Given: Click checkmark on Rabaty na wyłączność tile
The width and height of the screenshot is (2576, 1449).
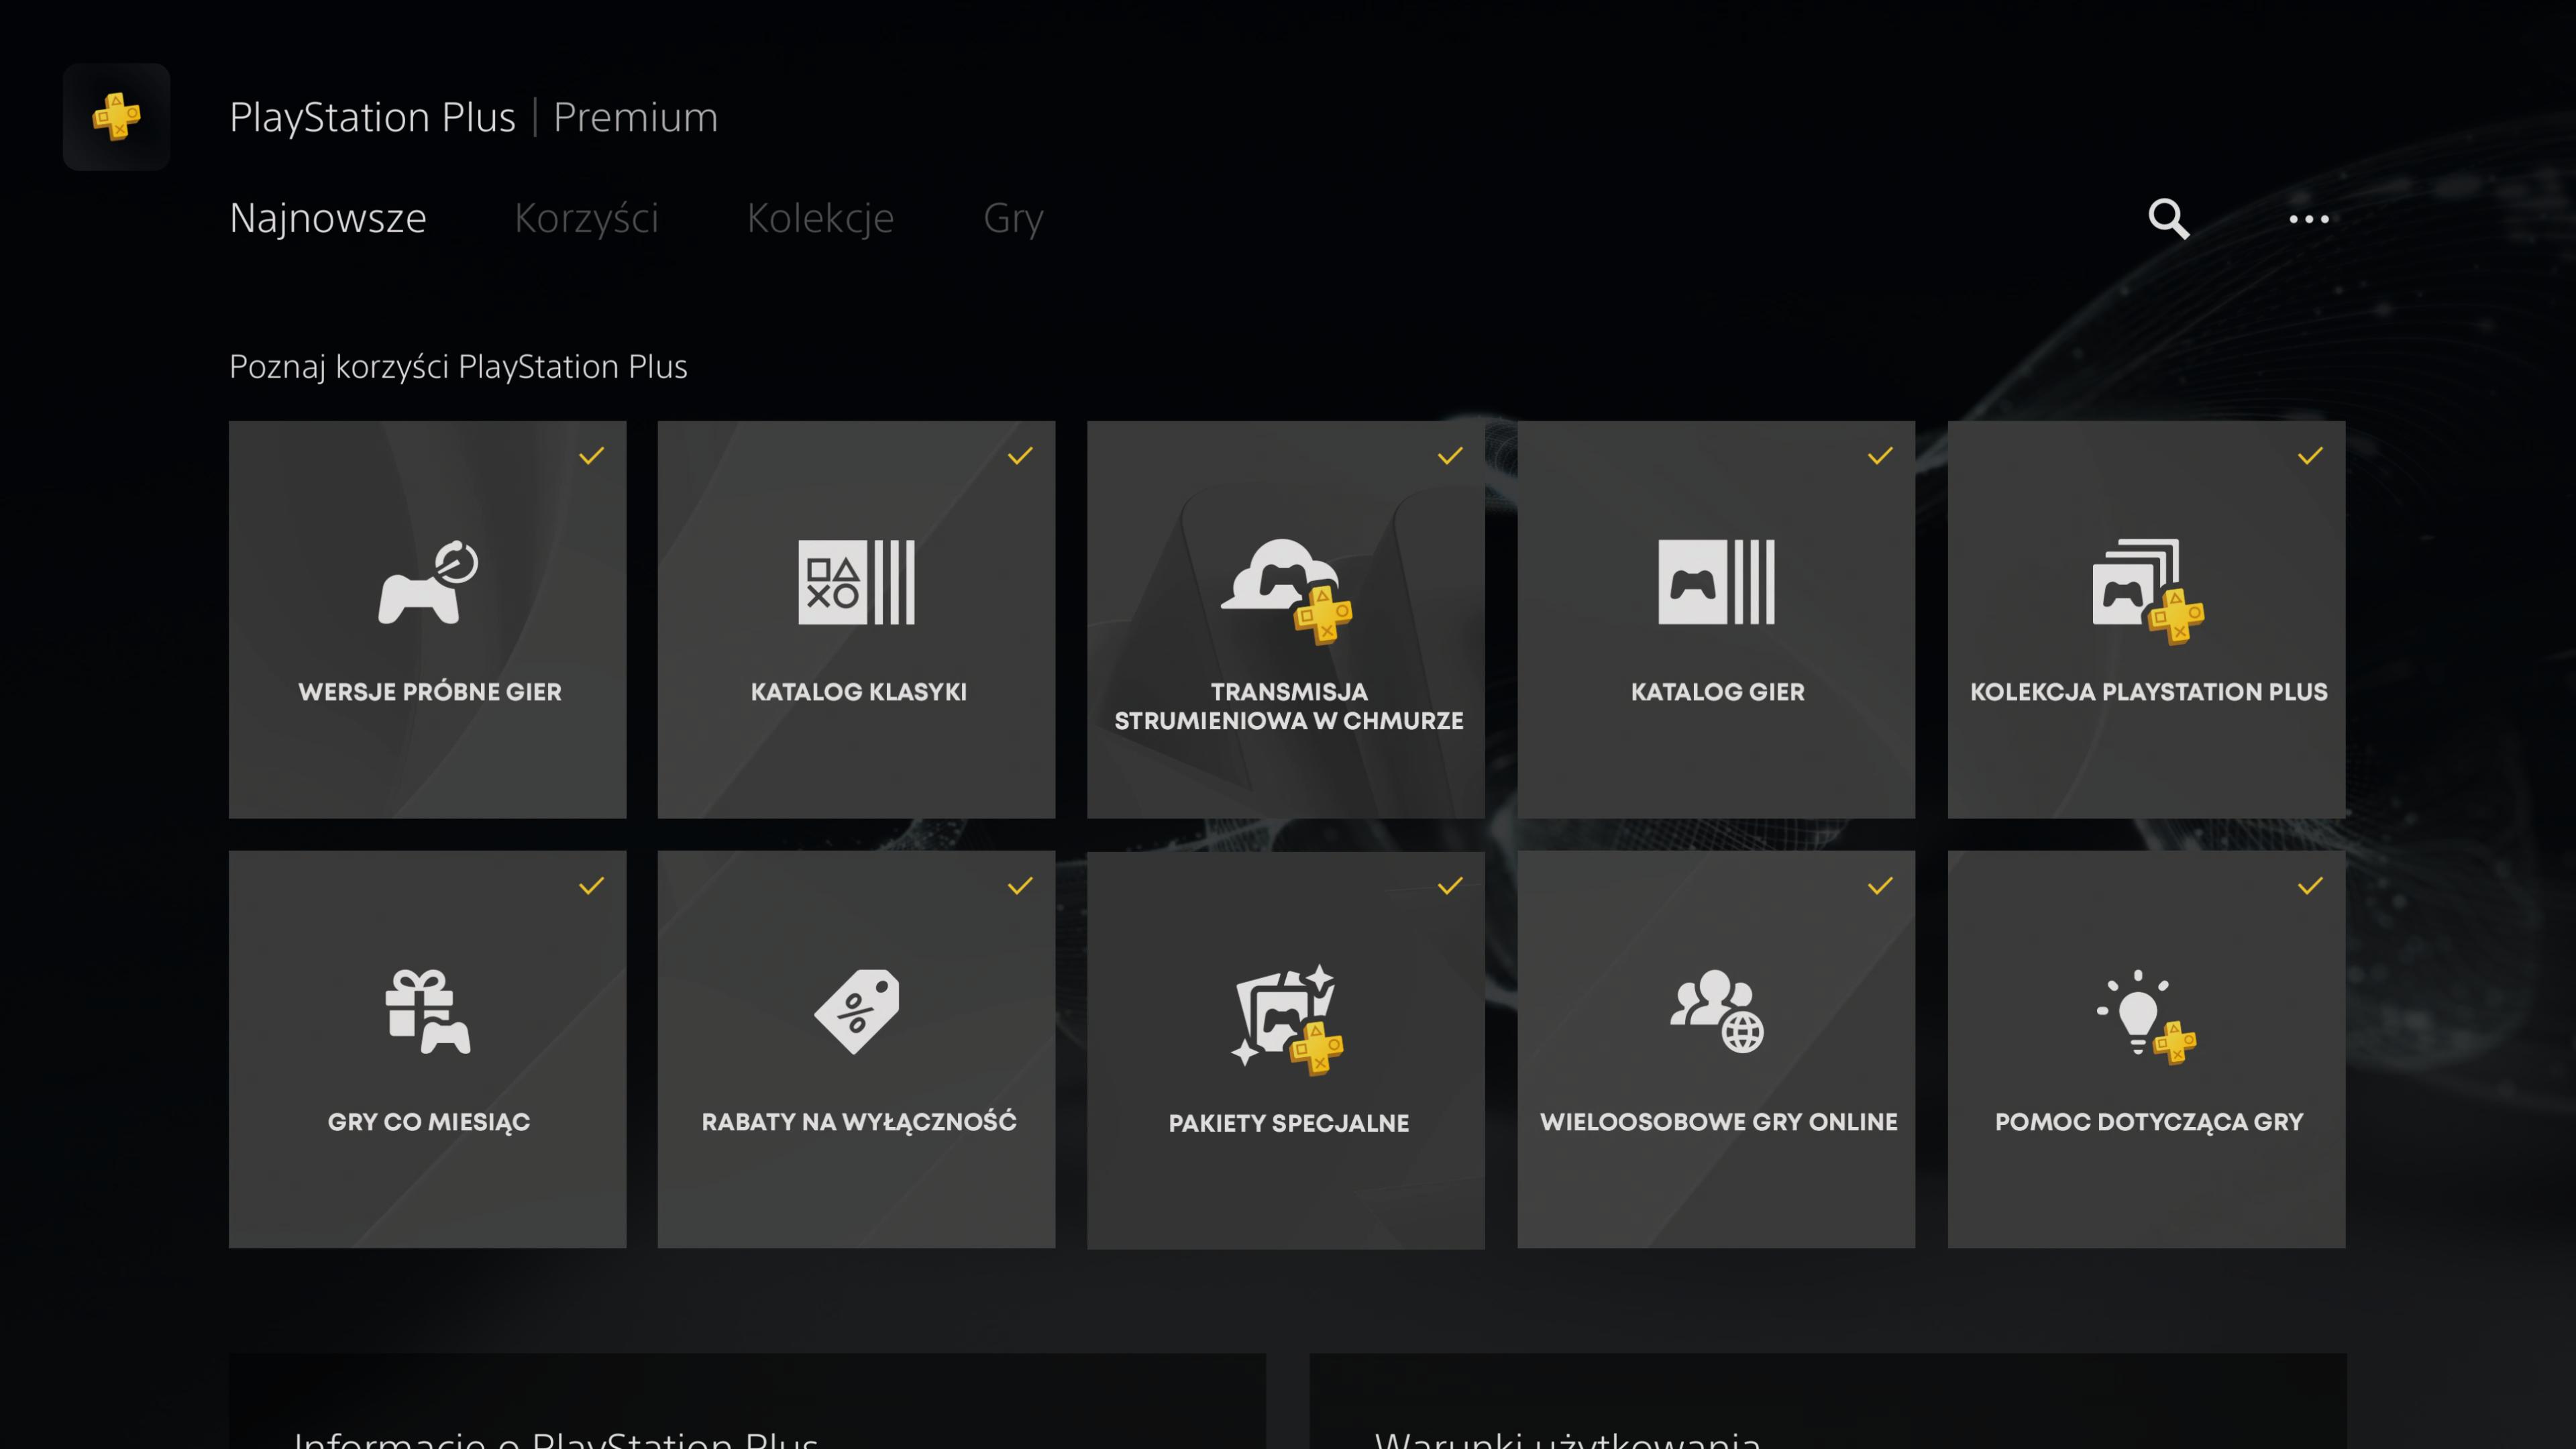Looking at the screenshot, I should [1020, 886].
